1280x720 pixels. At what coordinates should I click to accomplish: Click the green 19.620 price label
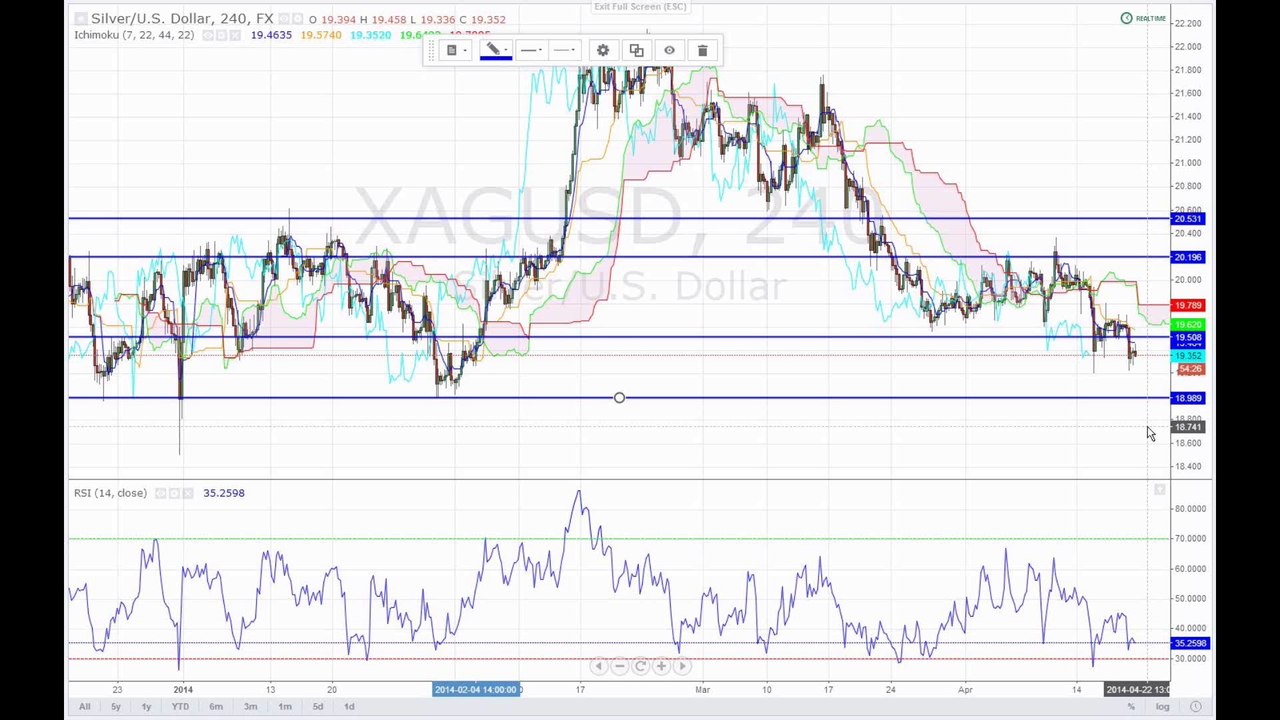(x=1188, y=325)
